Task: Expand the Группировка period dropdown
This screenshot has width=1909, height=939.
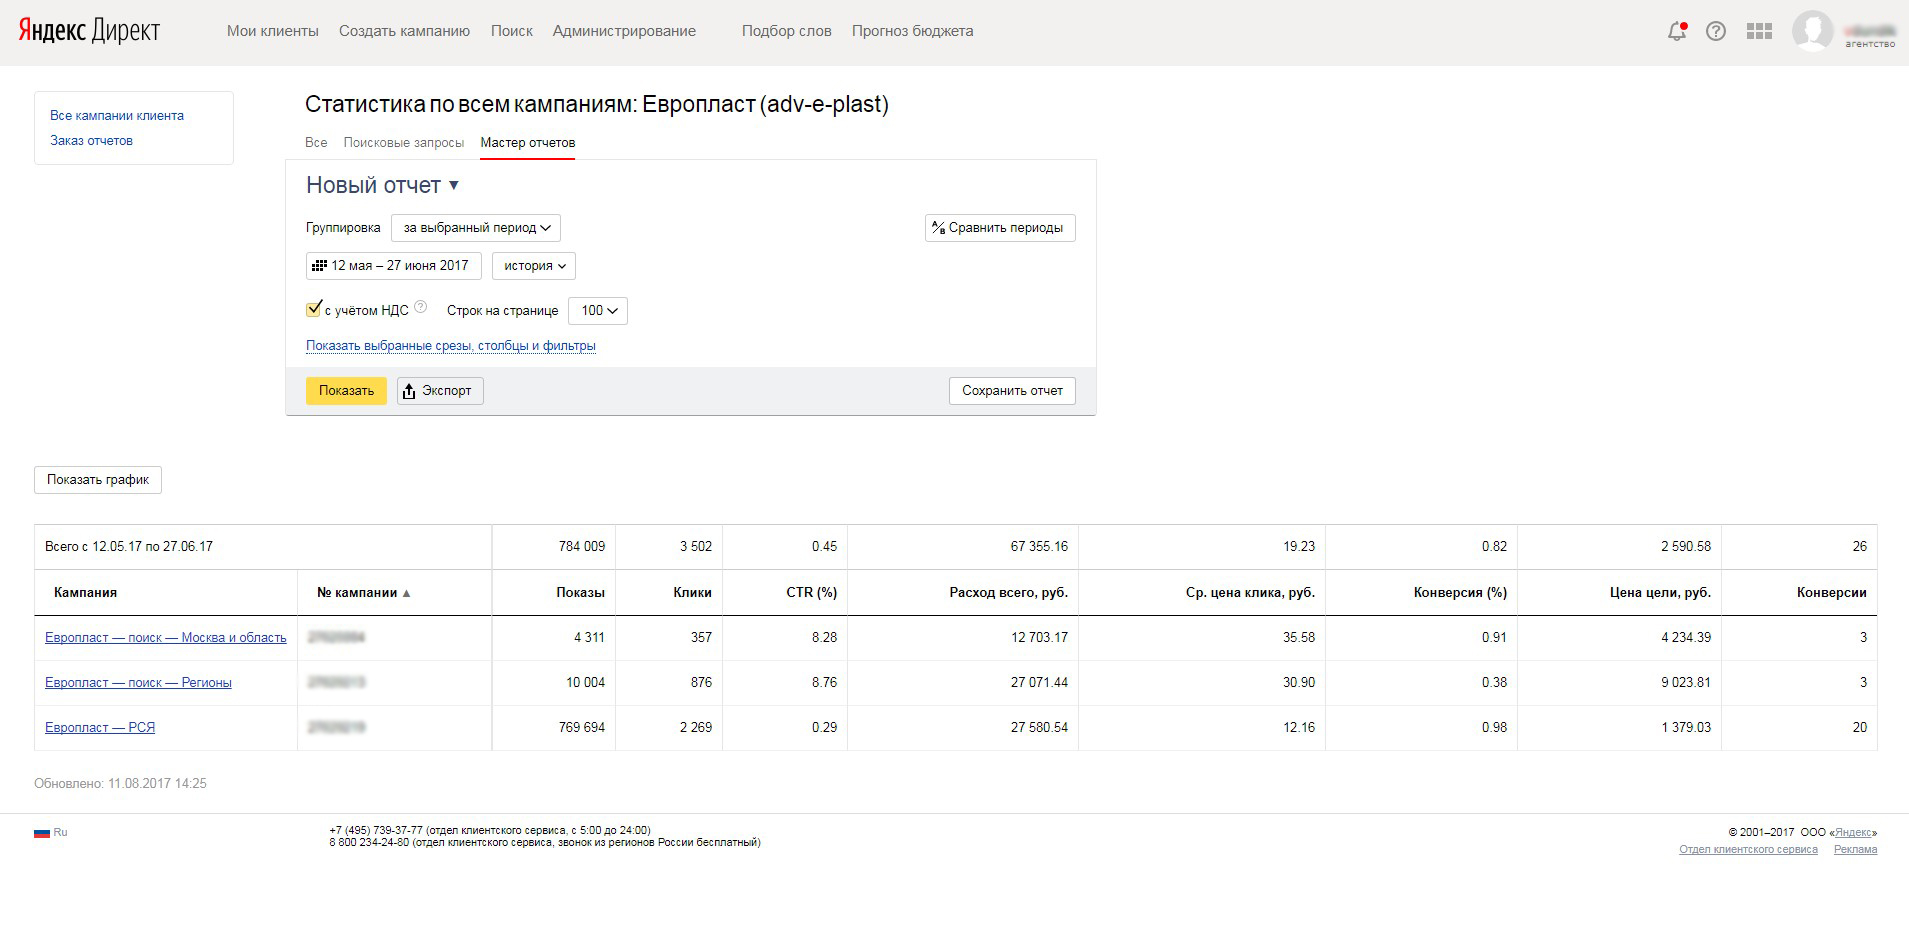Action: coord(476,228)
